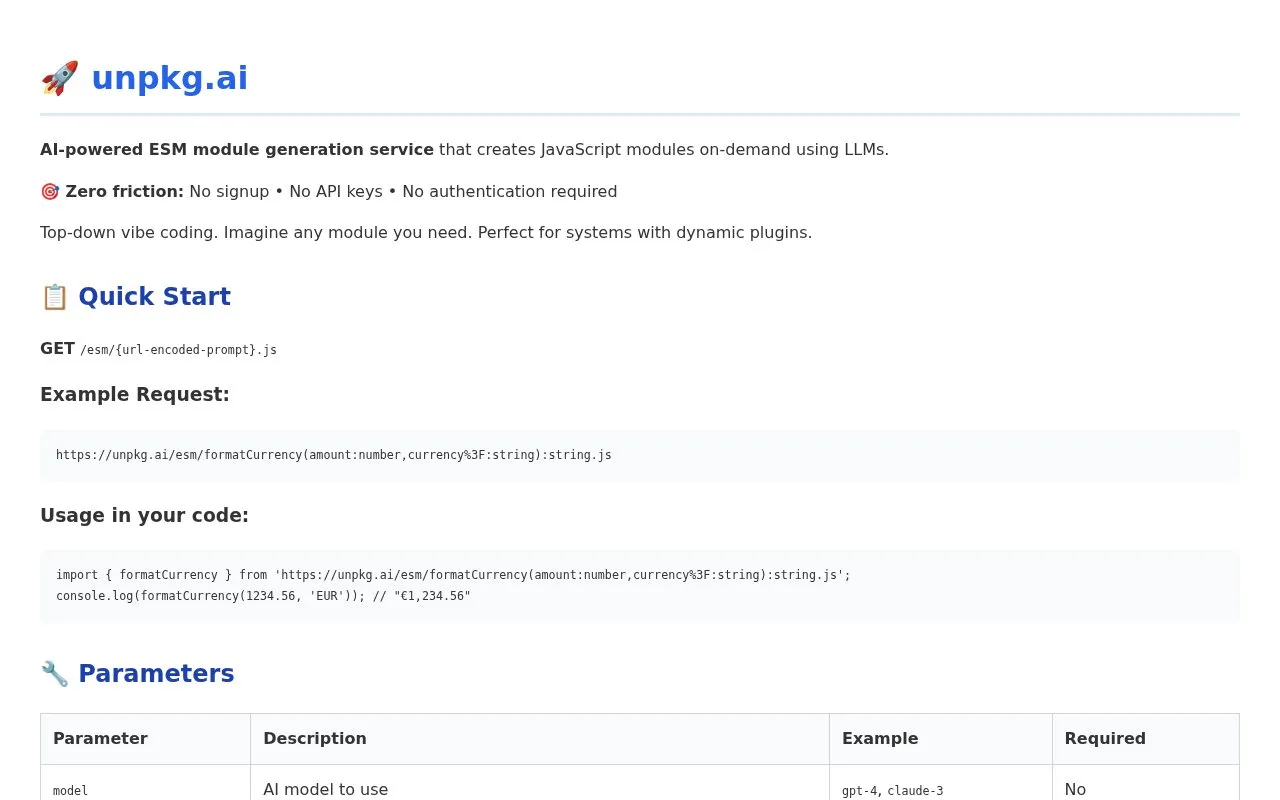Click the Example column header
Viewport: 1280px width, 800px height.
[941, 739]
